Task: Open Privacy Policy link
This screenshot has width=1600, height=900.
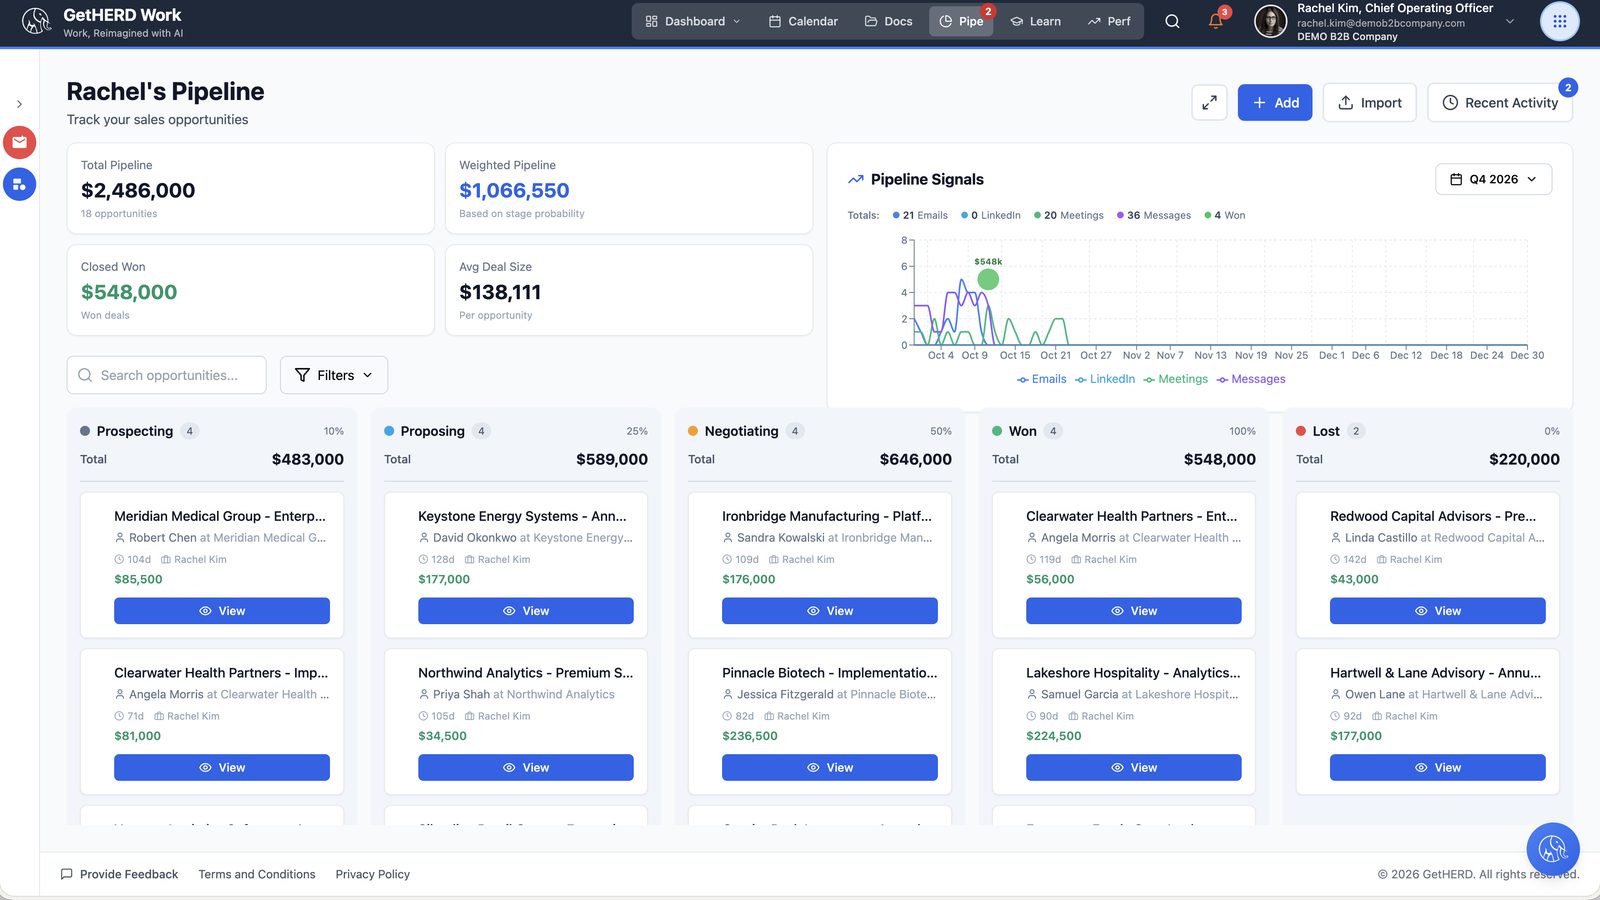Action: [373, 874]
